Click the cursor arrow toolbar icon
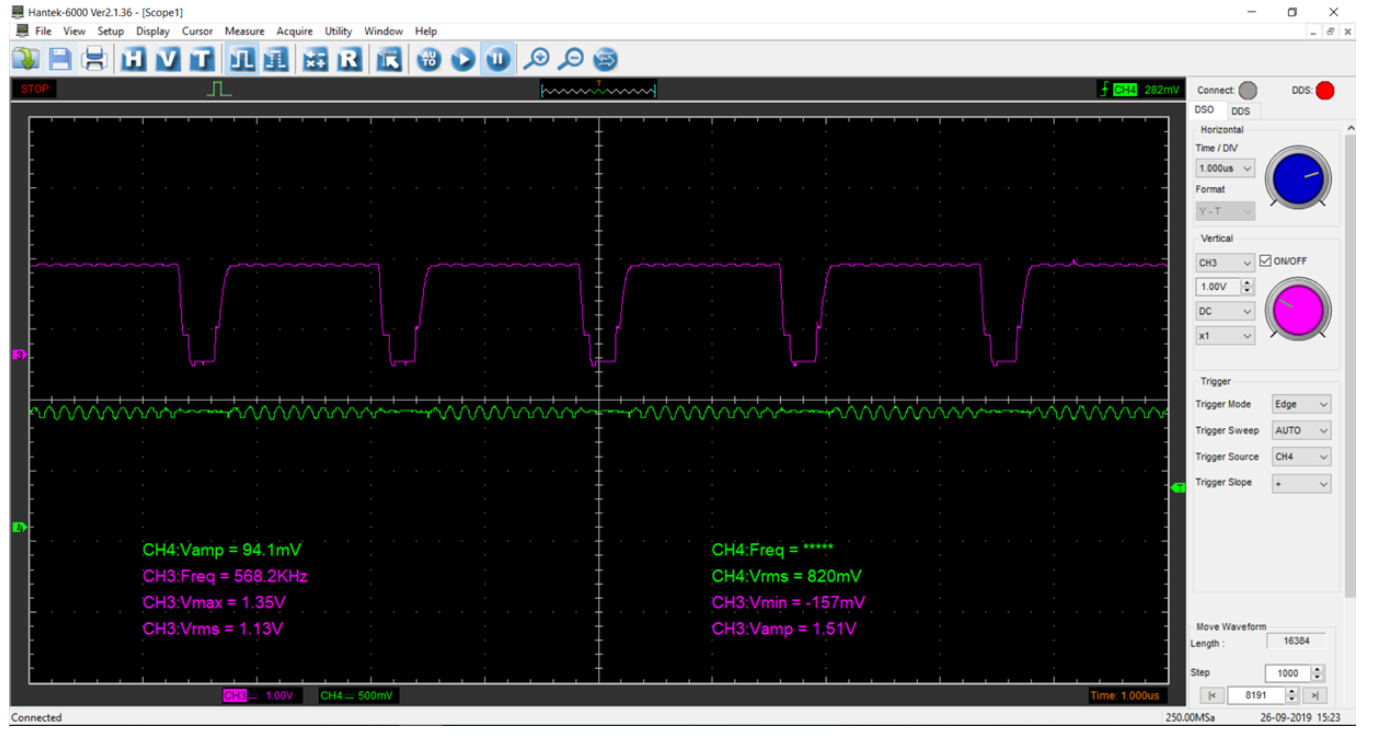Viewport: 1373px width, 745px height. [x=389, y=59]
